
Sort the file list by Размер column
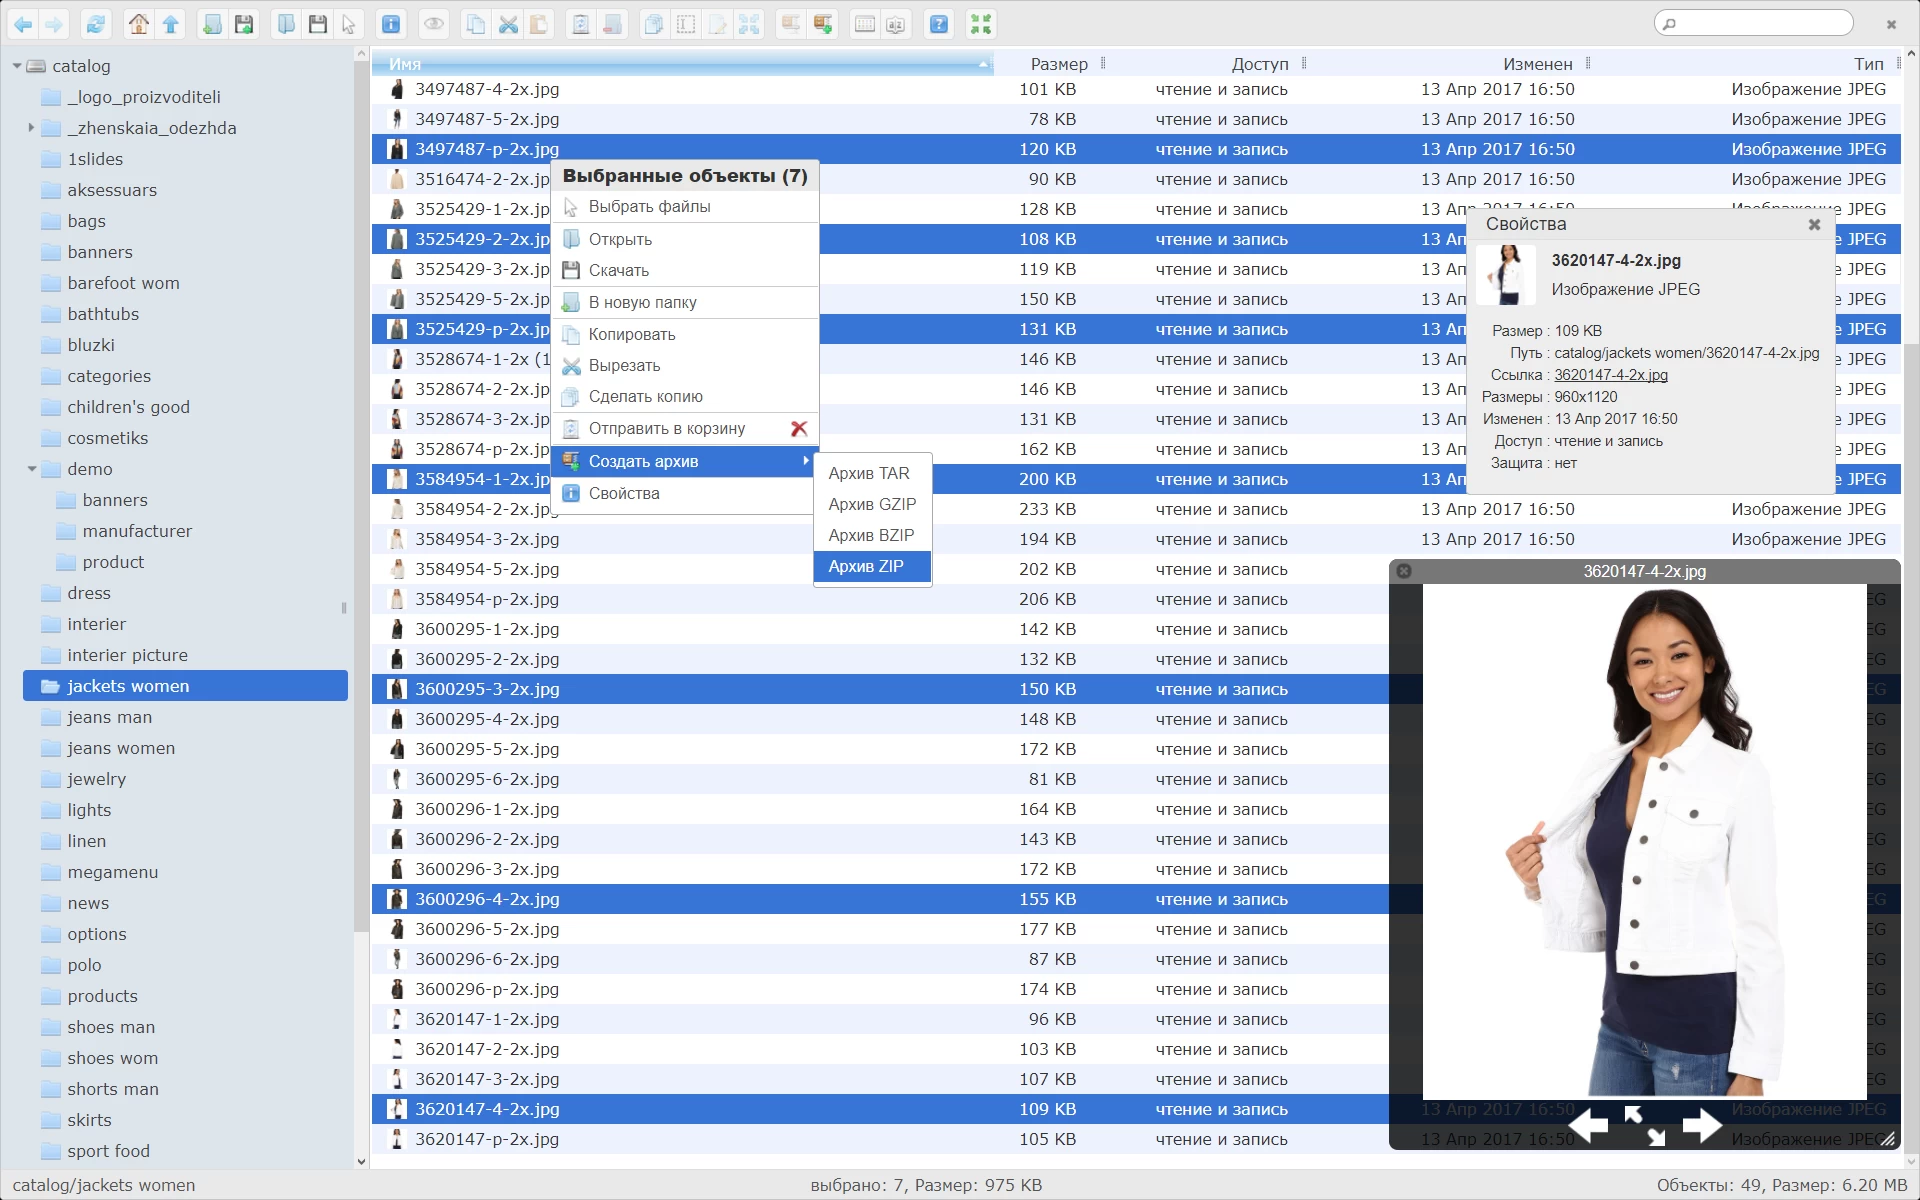click(x=1059, y=64)
